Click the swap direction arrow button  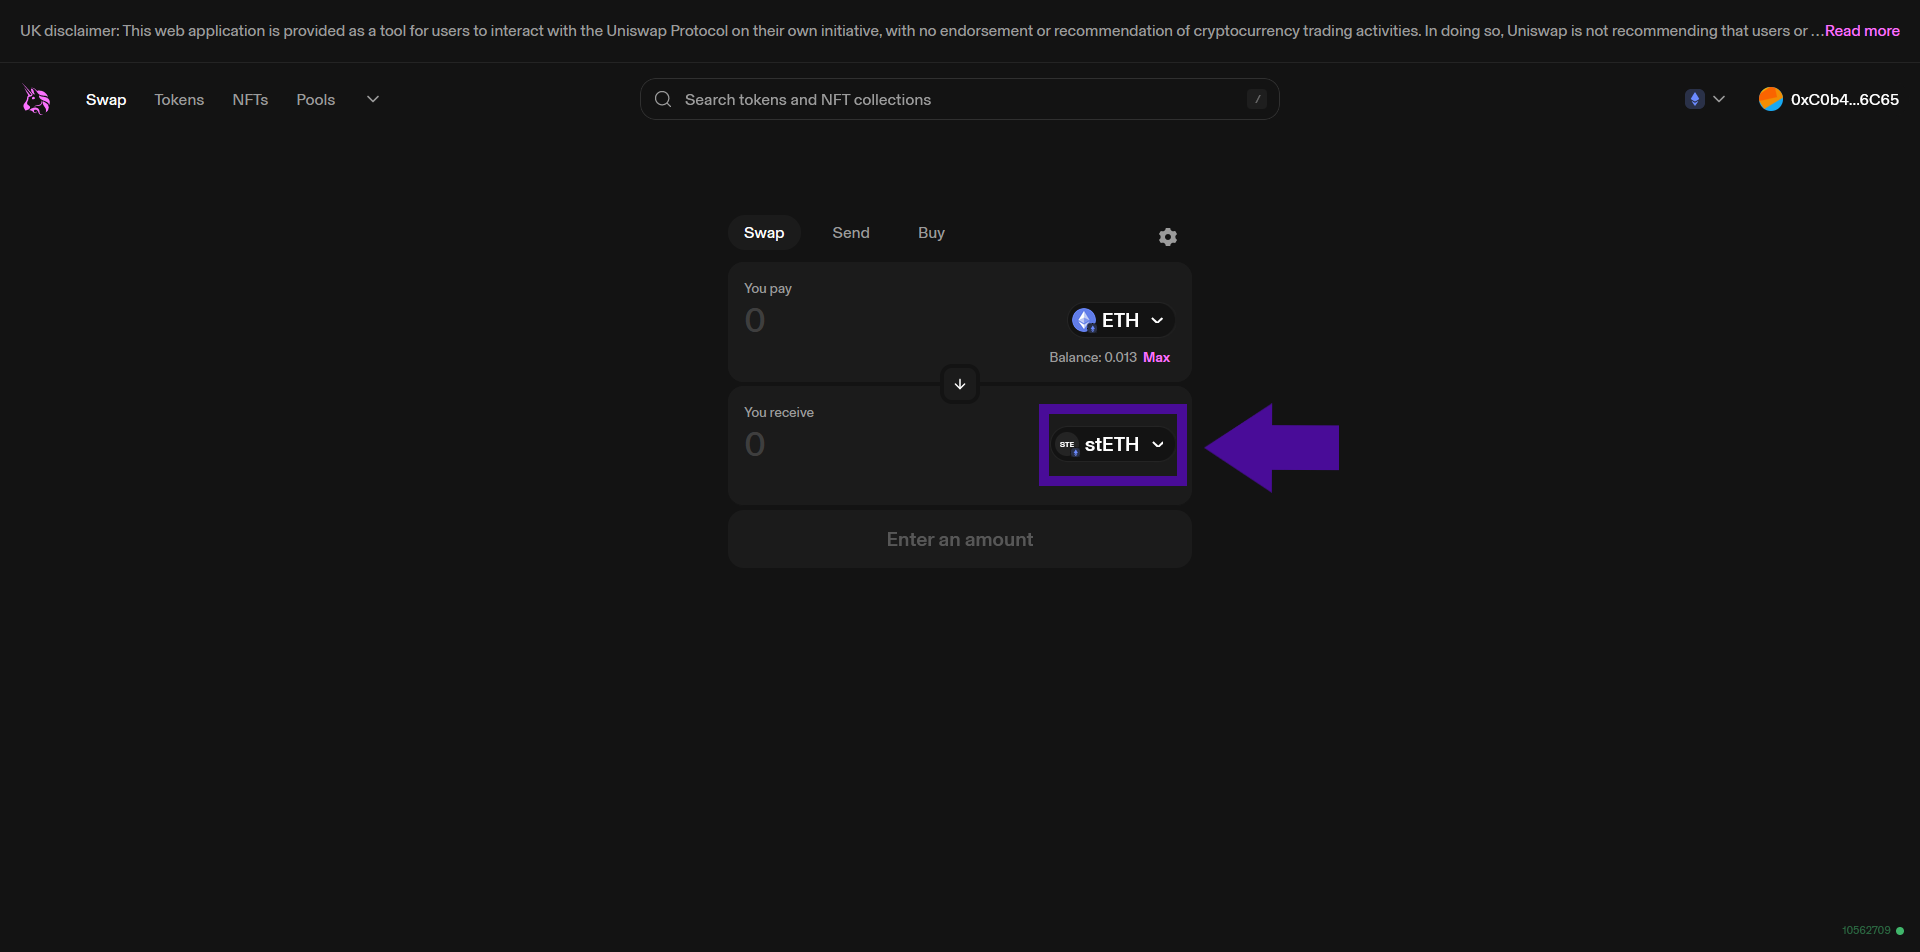(959, 384)
